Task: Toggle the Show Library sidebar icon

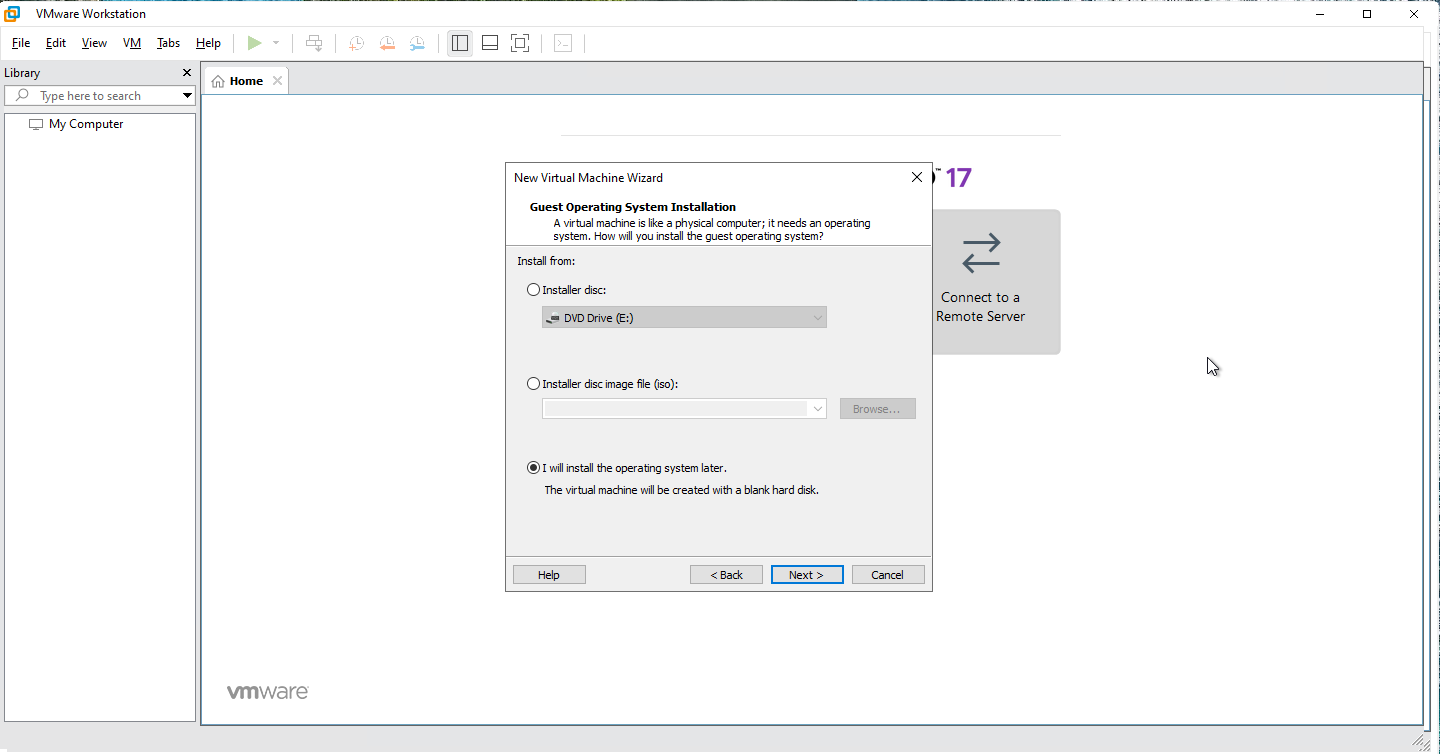Action: tap(460, 43)
